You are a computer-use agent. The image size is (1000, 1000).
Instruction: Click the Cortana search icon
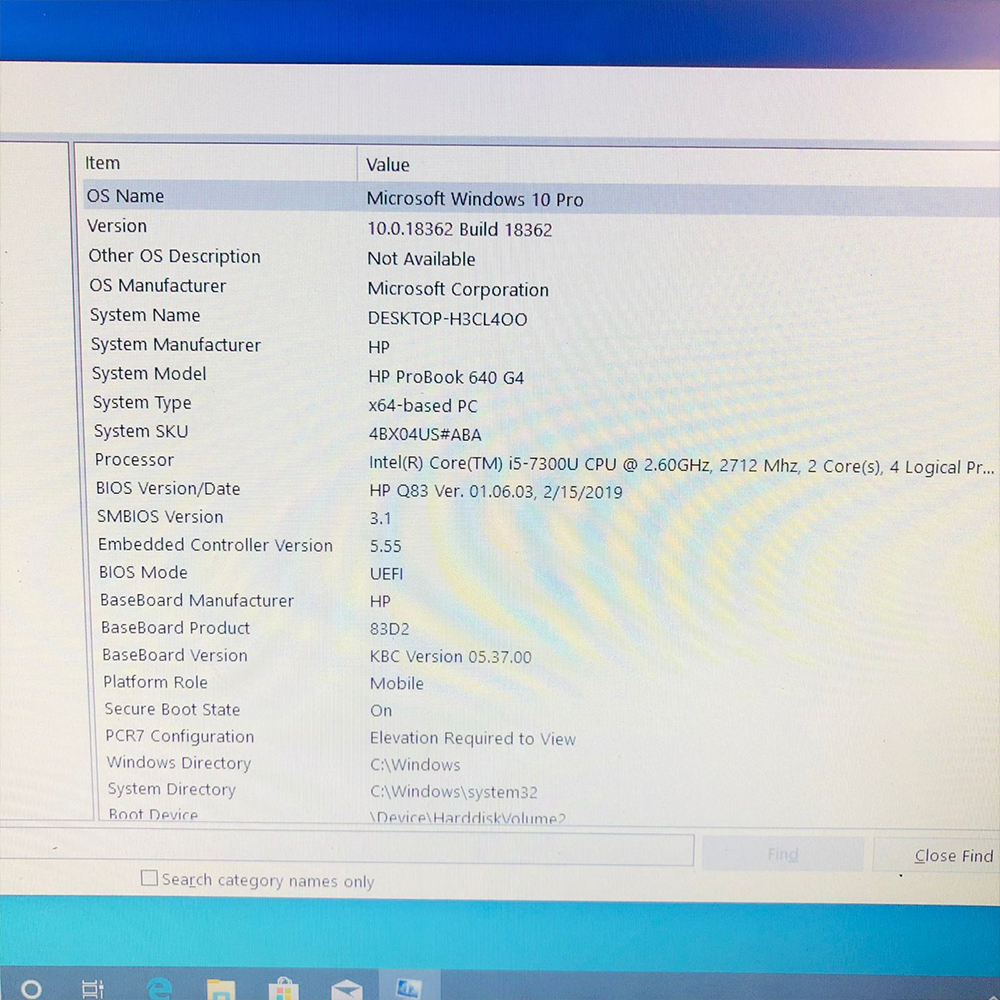30,988
